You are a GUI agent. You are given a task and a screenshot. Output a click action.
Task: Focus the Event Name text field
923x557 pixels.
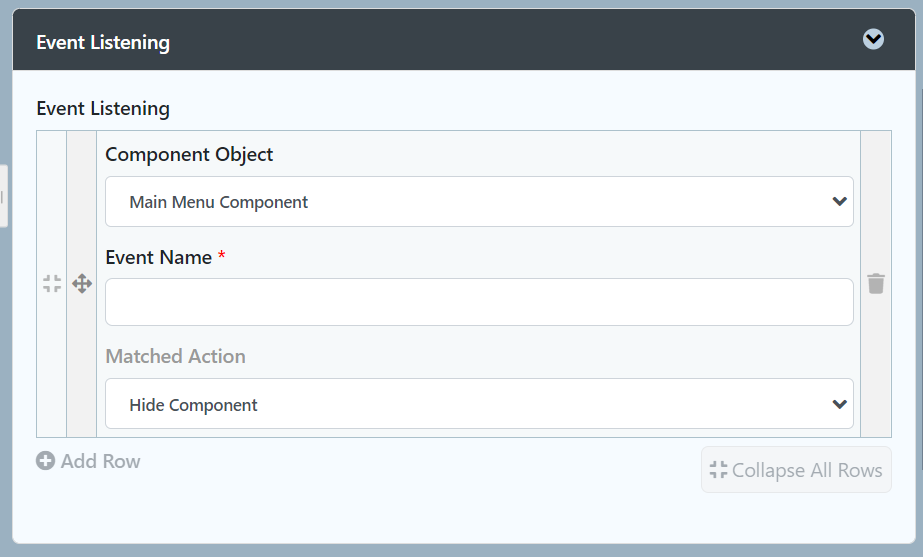point(479,302)
